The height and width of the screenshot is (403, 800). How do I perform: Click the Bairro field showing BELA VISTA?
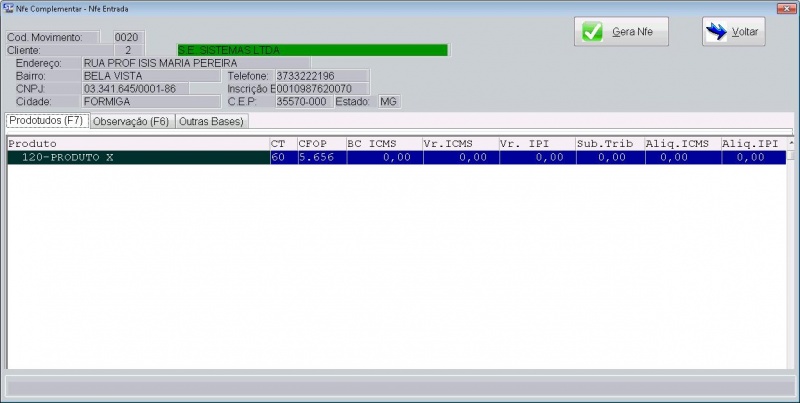pos(150,76)
